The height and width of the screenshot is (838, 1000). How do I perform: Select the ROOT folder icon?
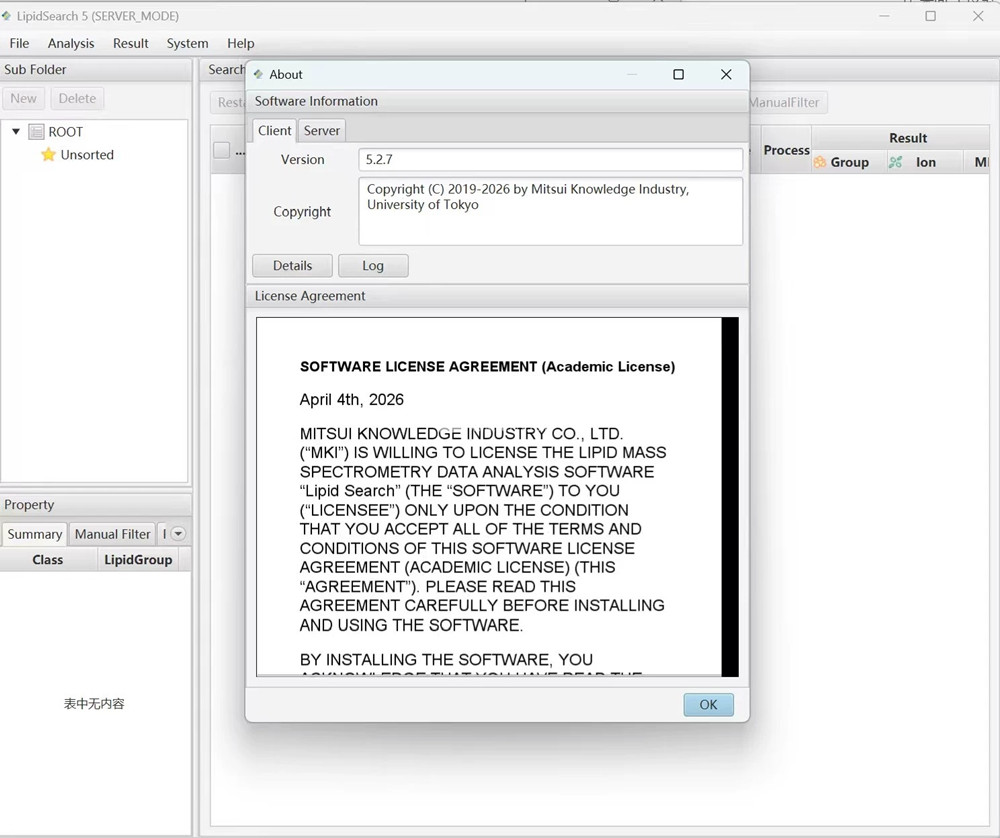point(36,132)
